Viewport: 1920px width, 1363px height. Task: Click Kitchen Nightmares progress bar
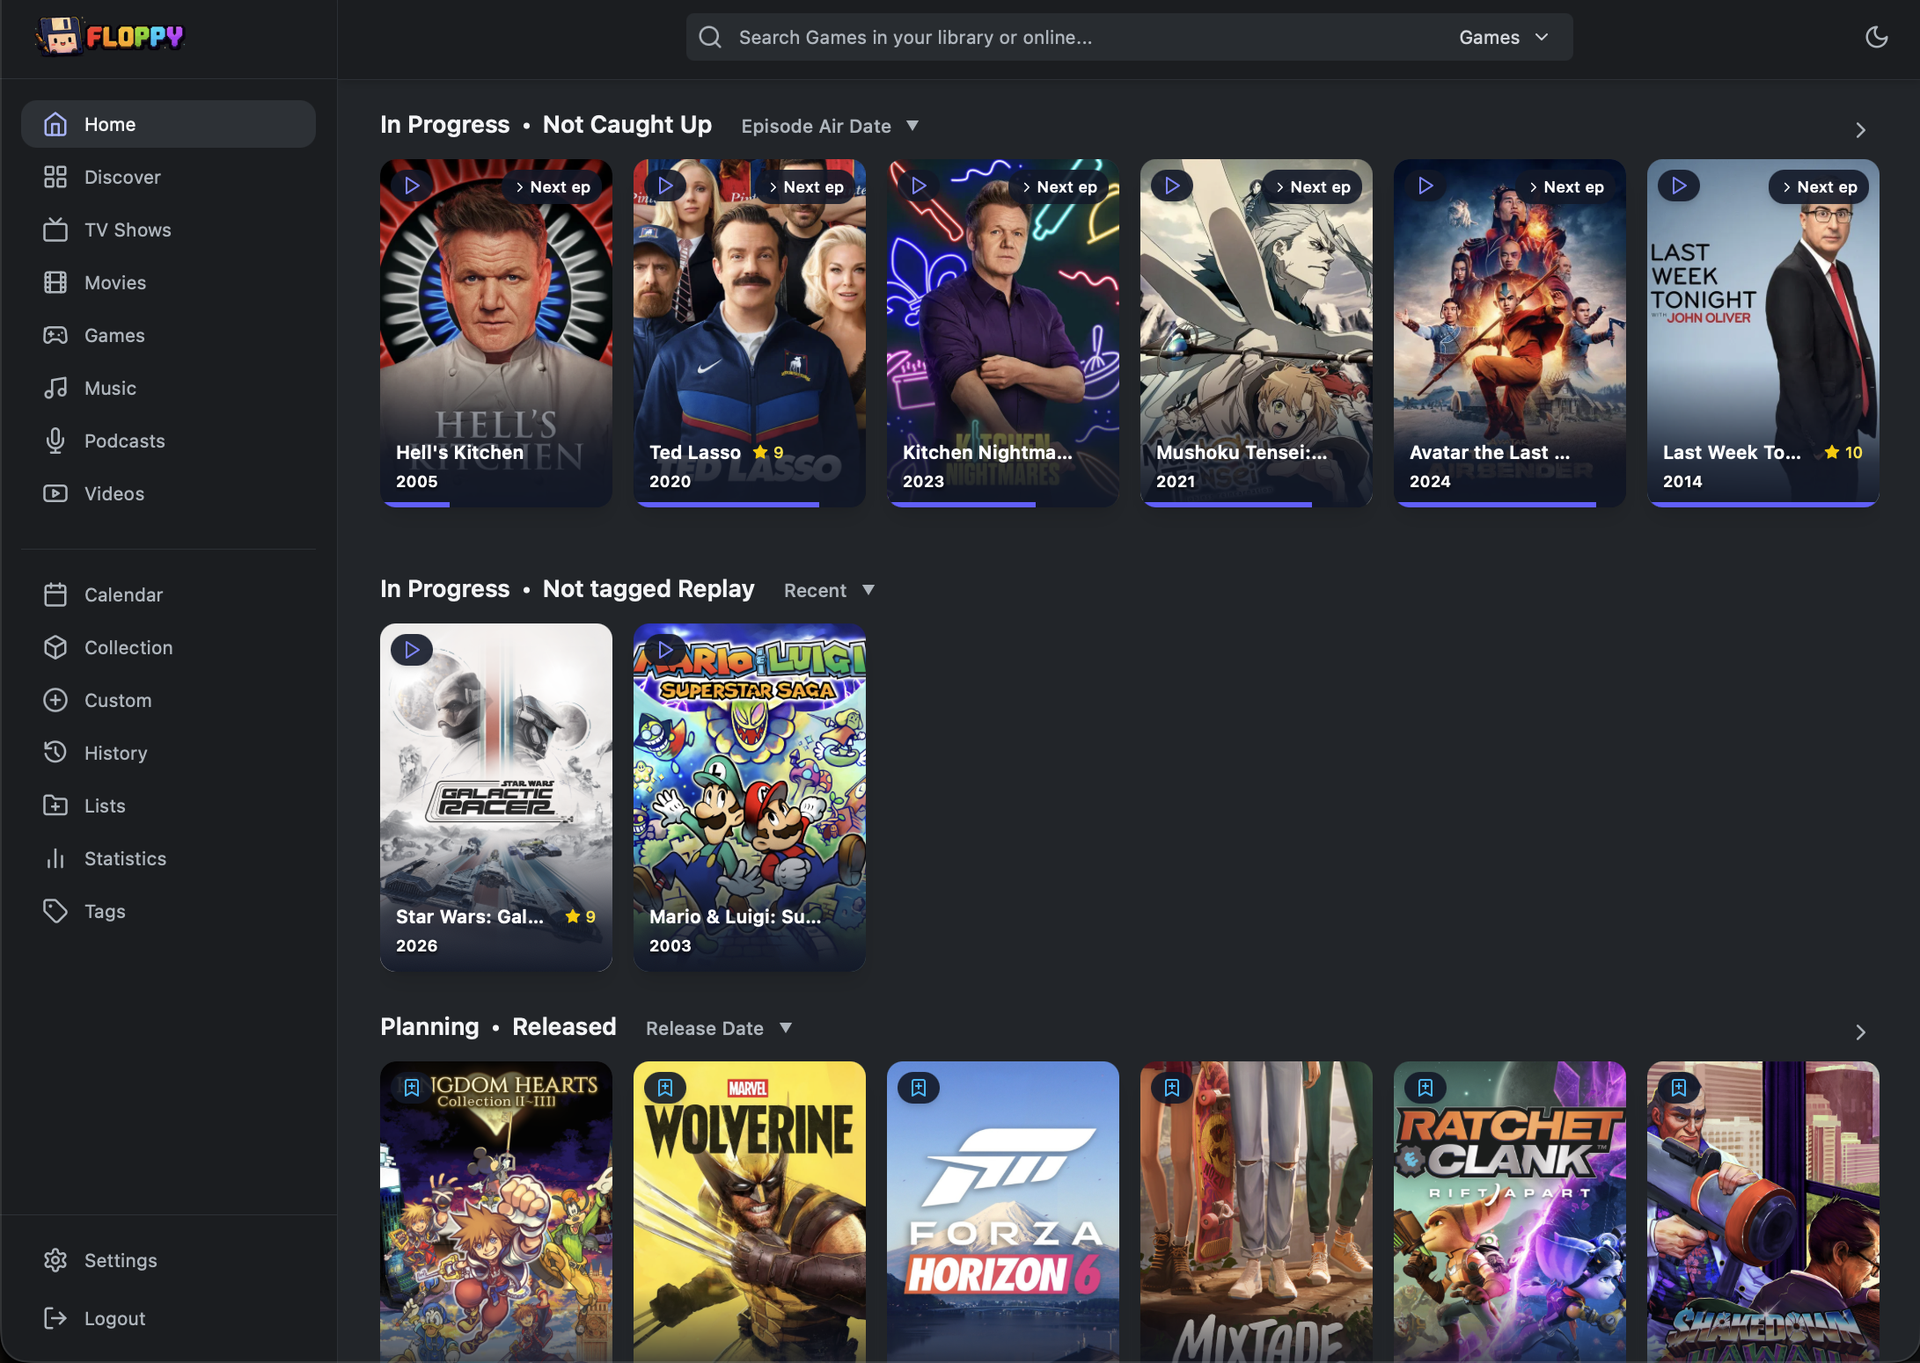(x=1002, y=504)
